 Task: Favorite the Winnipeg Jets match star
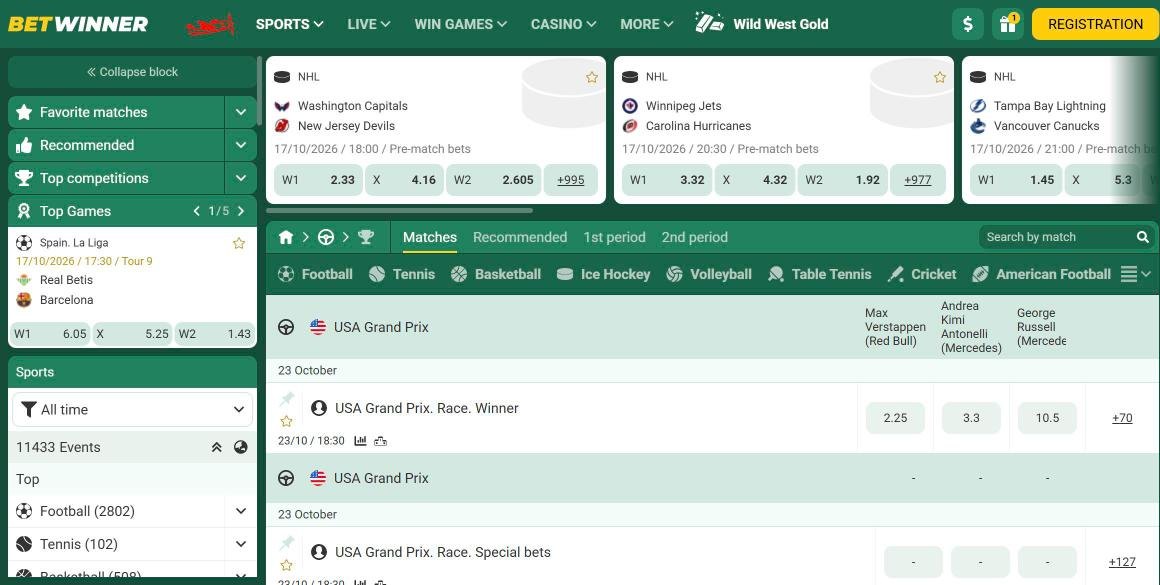coord(940,77)
